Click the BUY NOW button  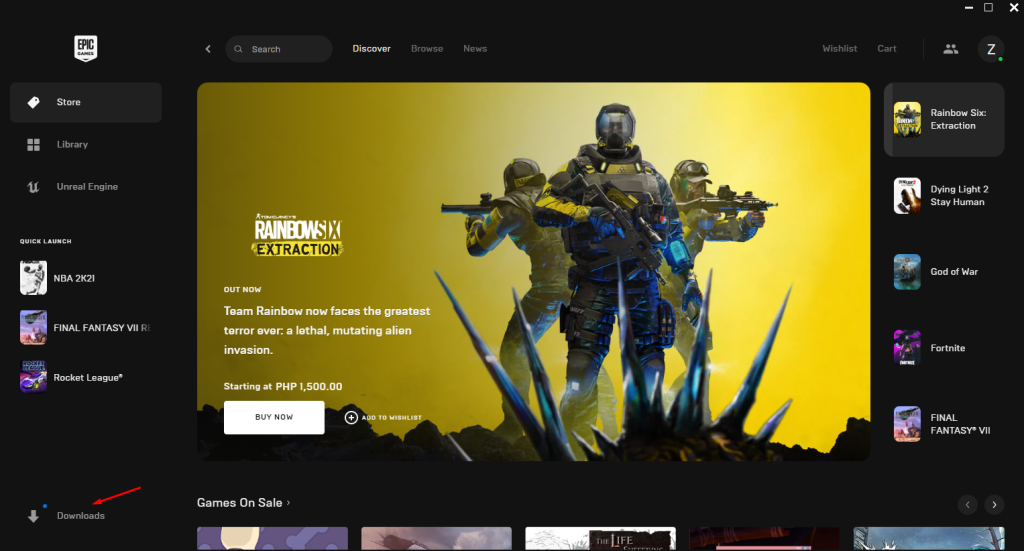274,417
